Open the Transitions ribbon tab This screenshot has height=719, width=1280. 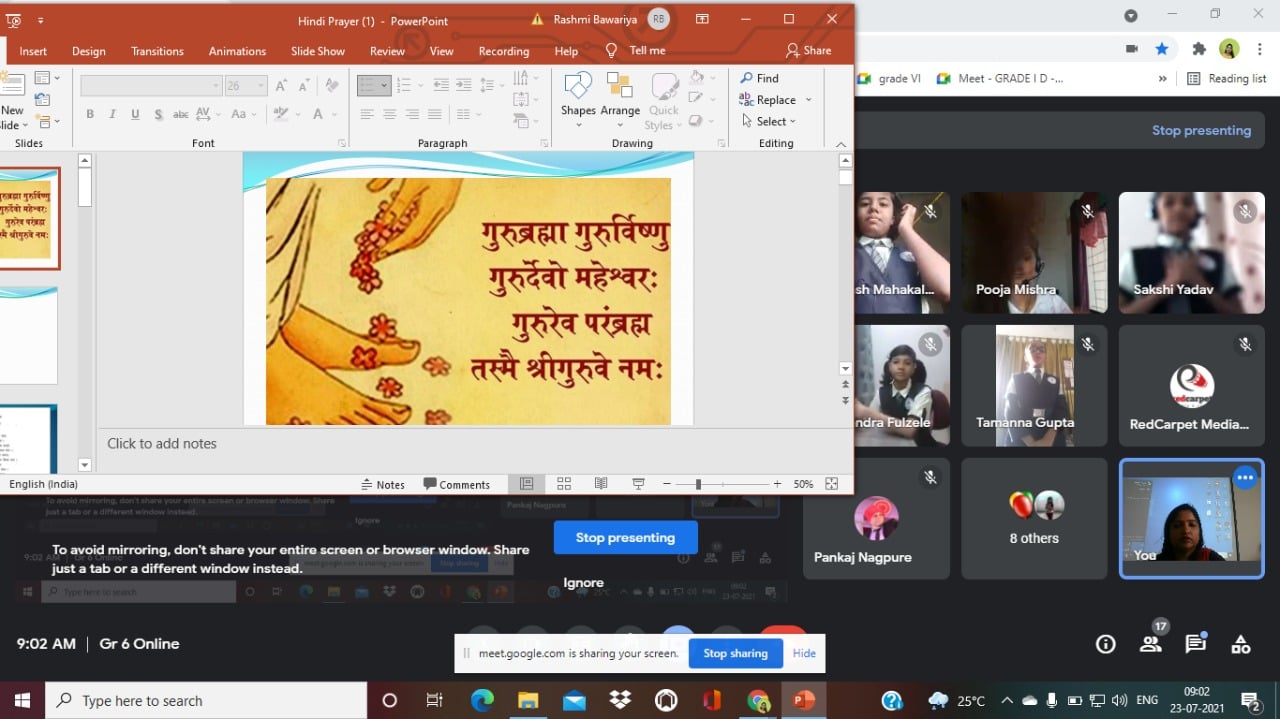[x=157, y=51]
